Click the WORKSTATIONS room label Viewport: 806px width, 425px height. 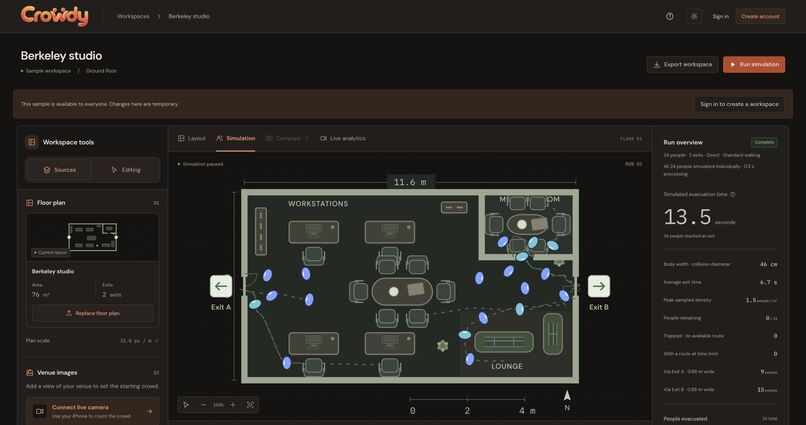coord(318,204)
